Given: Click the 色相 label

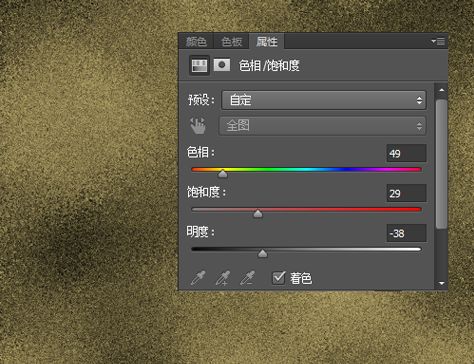Looking at the screenshot, I should point(201,152).
